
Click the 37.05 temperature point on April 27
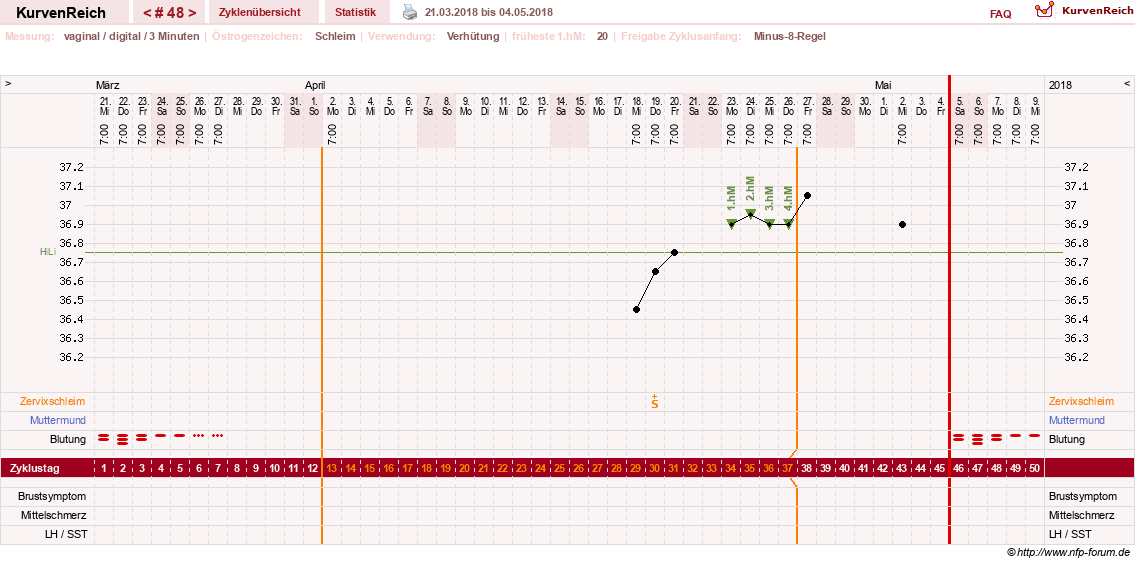[x=807, y=195]
